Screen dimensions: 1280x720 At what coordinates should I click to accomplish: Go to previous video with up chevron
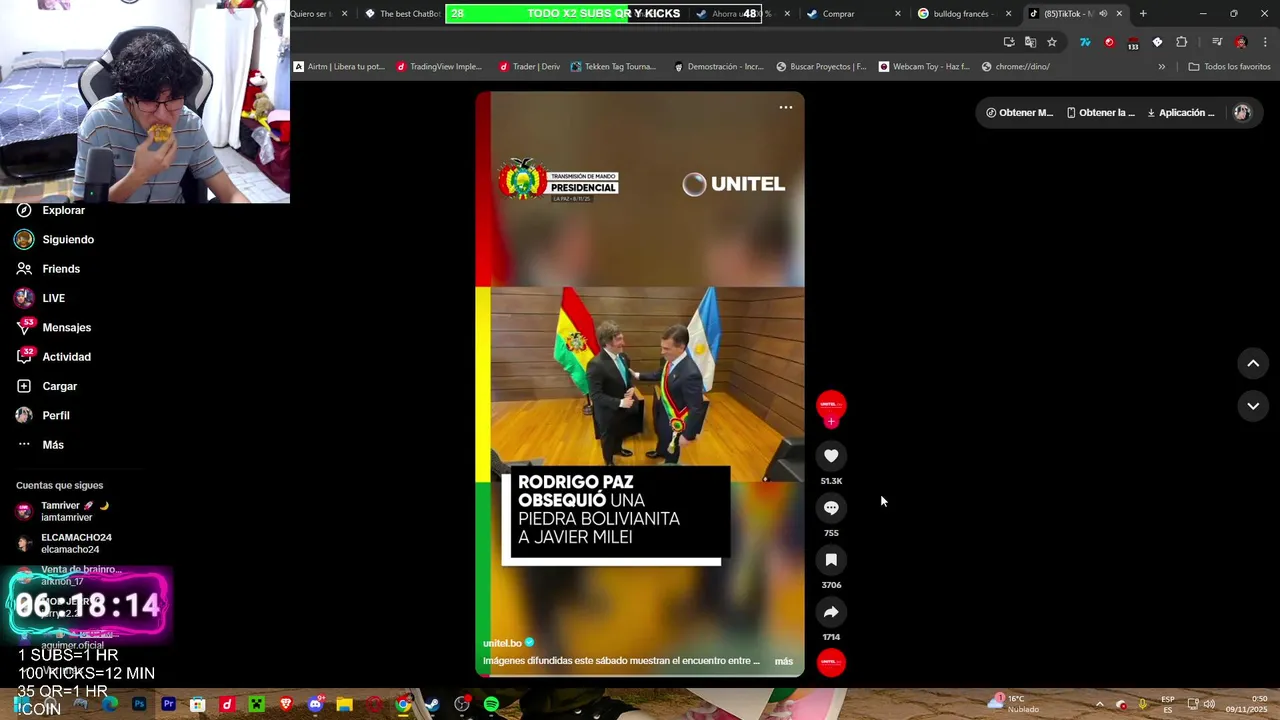pyautogui.click(x=1253, y=364)
